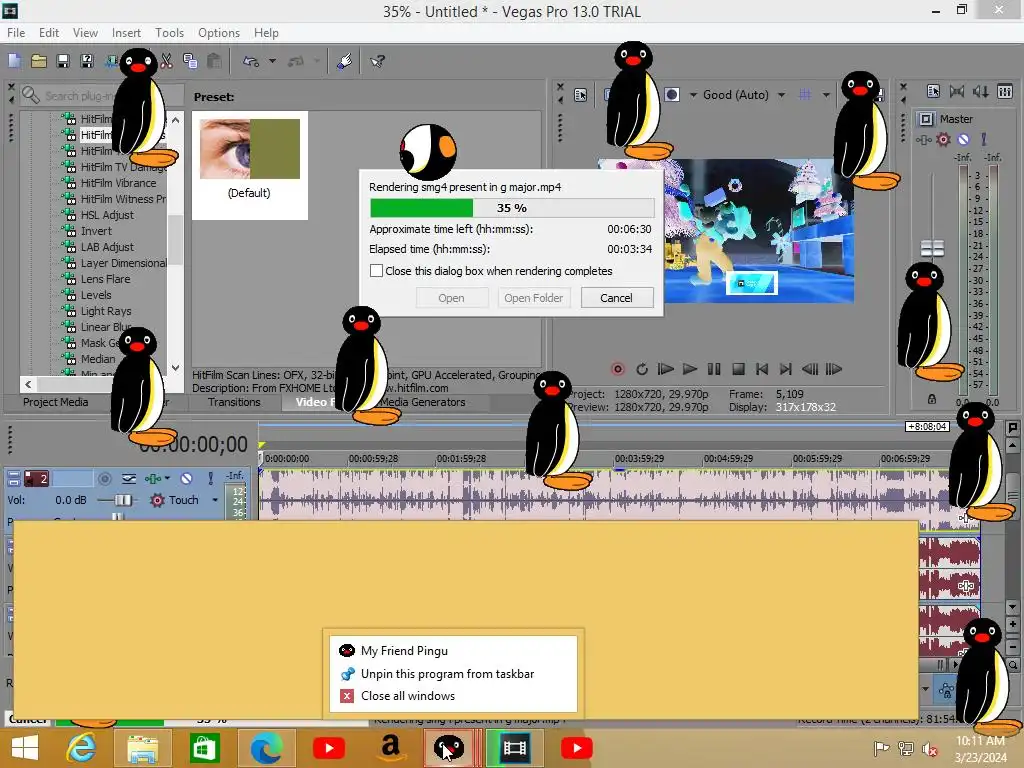The image size is (1024, 768).
Task: Adjust the Master volume fader
Action: [x=933, y=248]
